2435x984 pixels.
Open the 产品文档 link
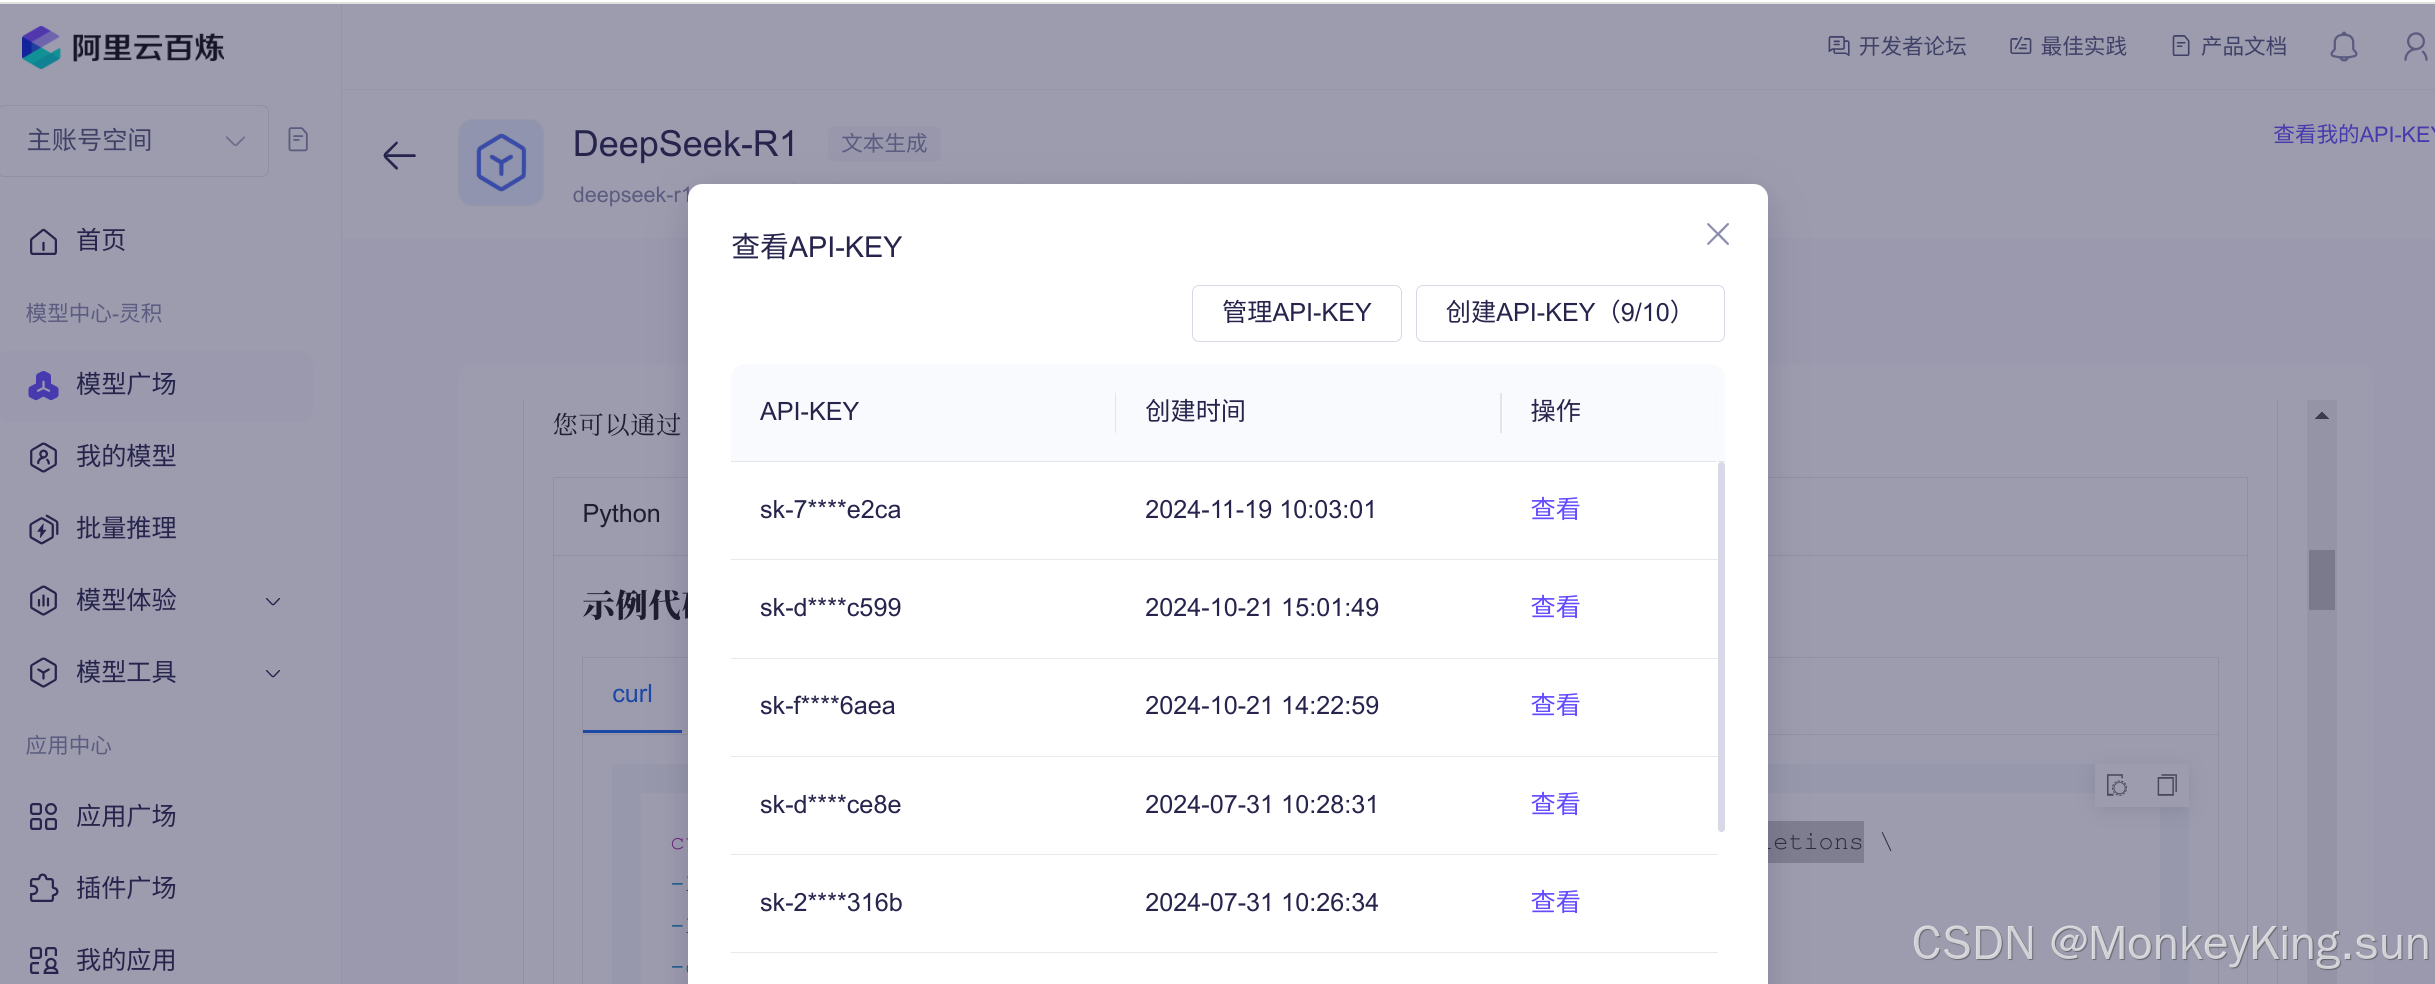2229,46
